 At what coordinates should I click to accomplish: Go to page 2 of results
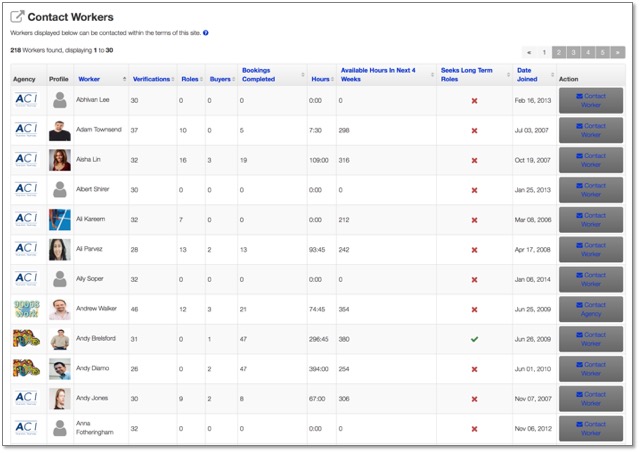pyautogui.click(x=559, y=51)
